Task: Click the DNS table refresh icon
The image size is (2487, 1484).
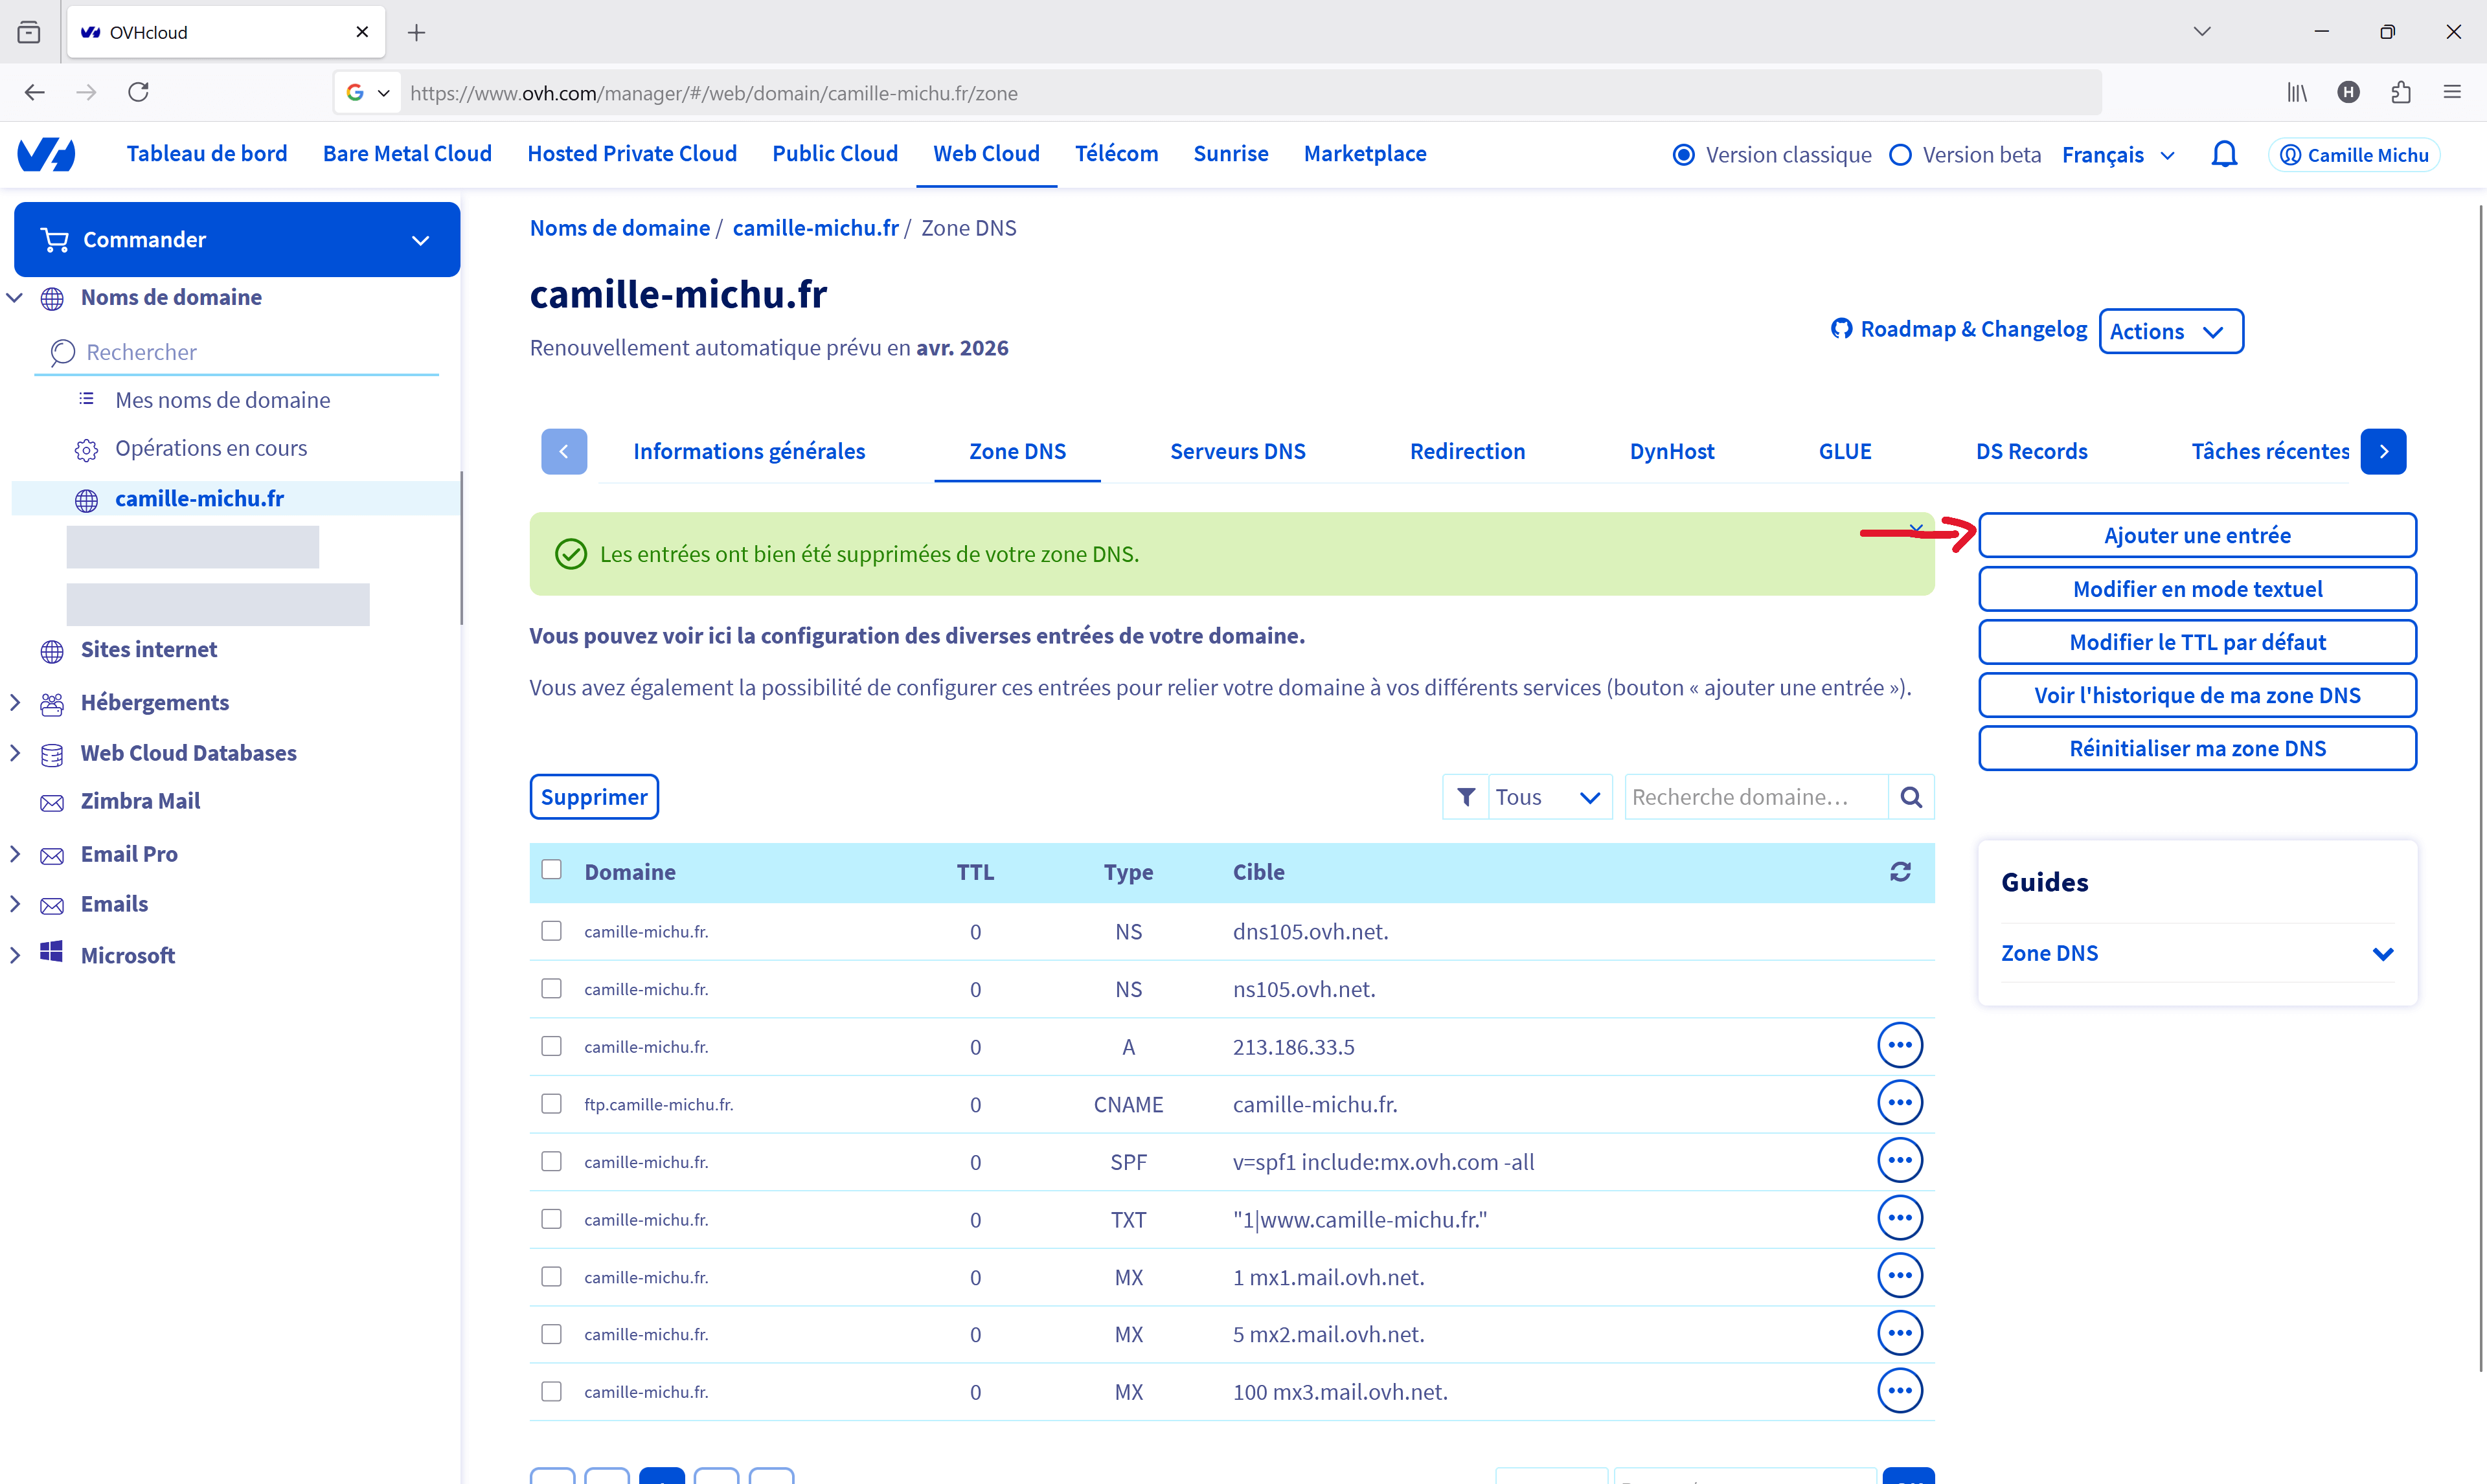Action: (1900, 872)
